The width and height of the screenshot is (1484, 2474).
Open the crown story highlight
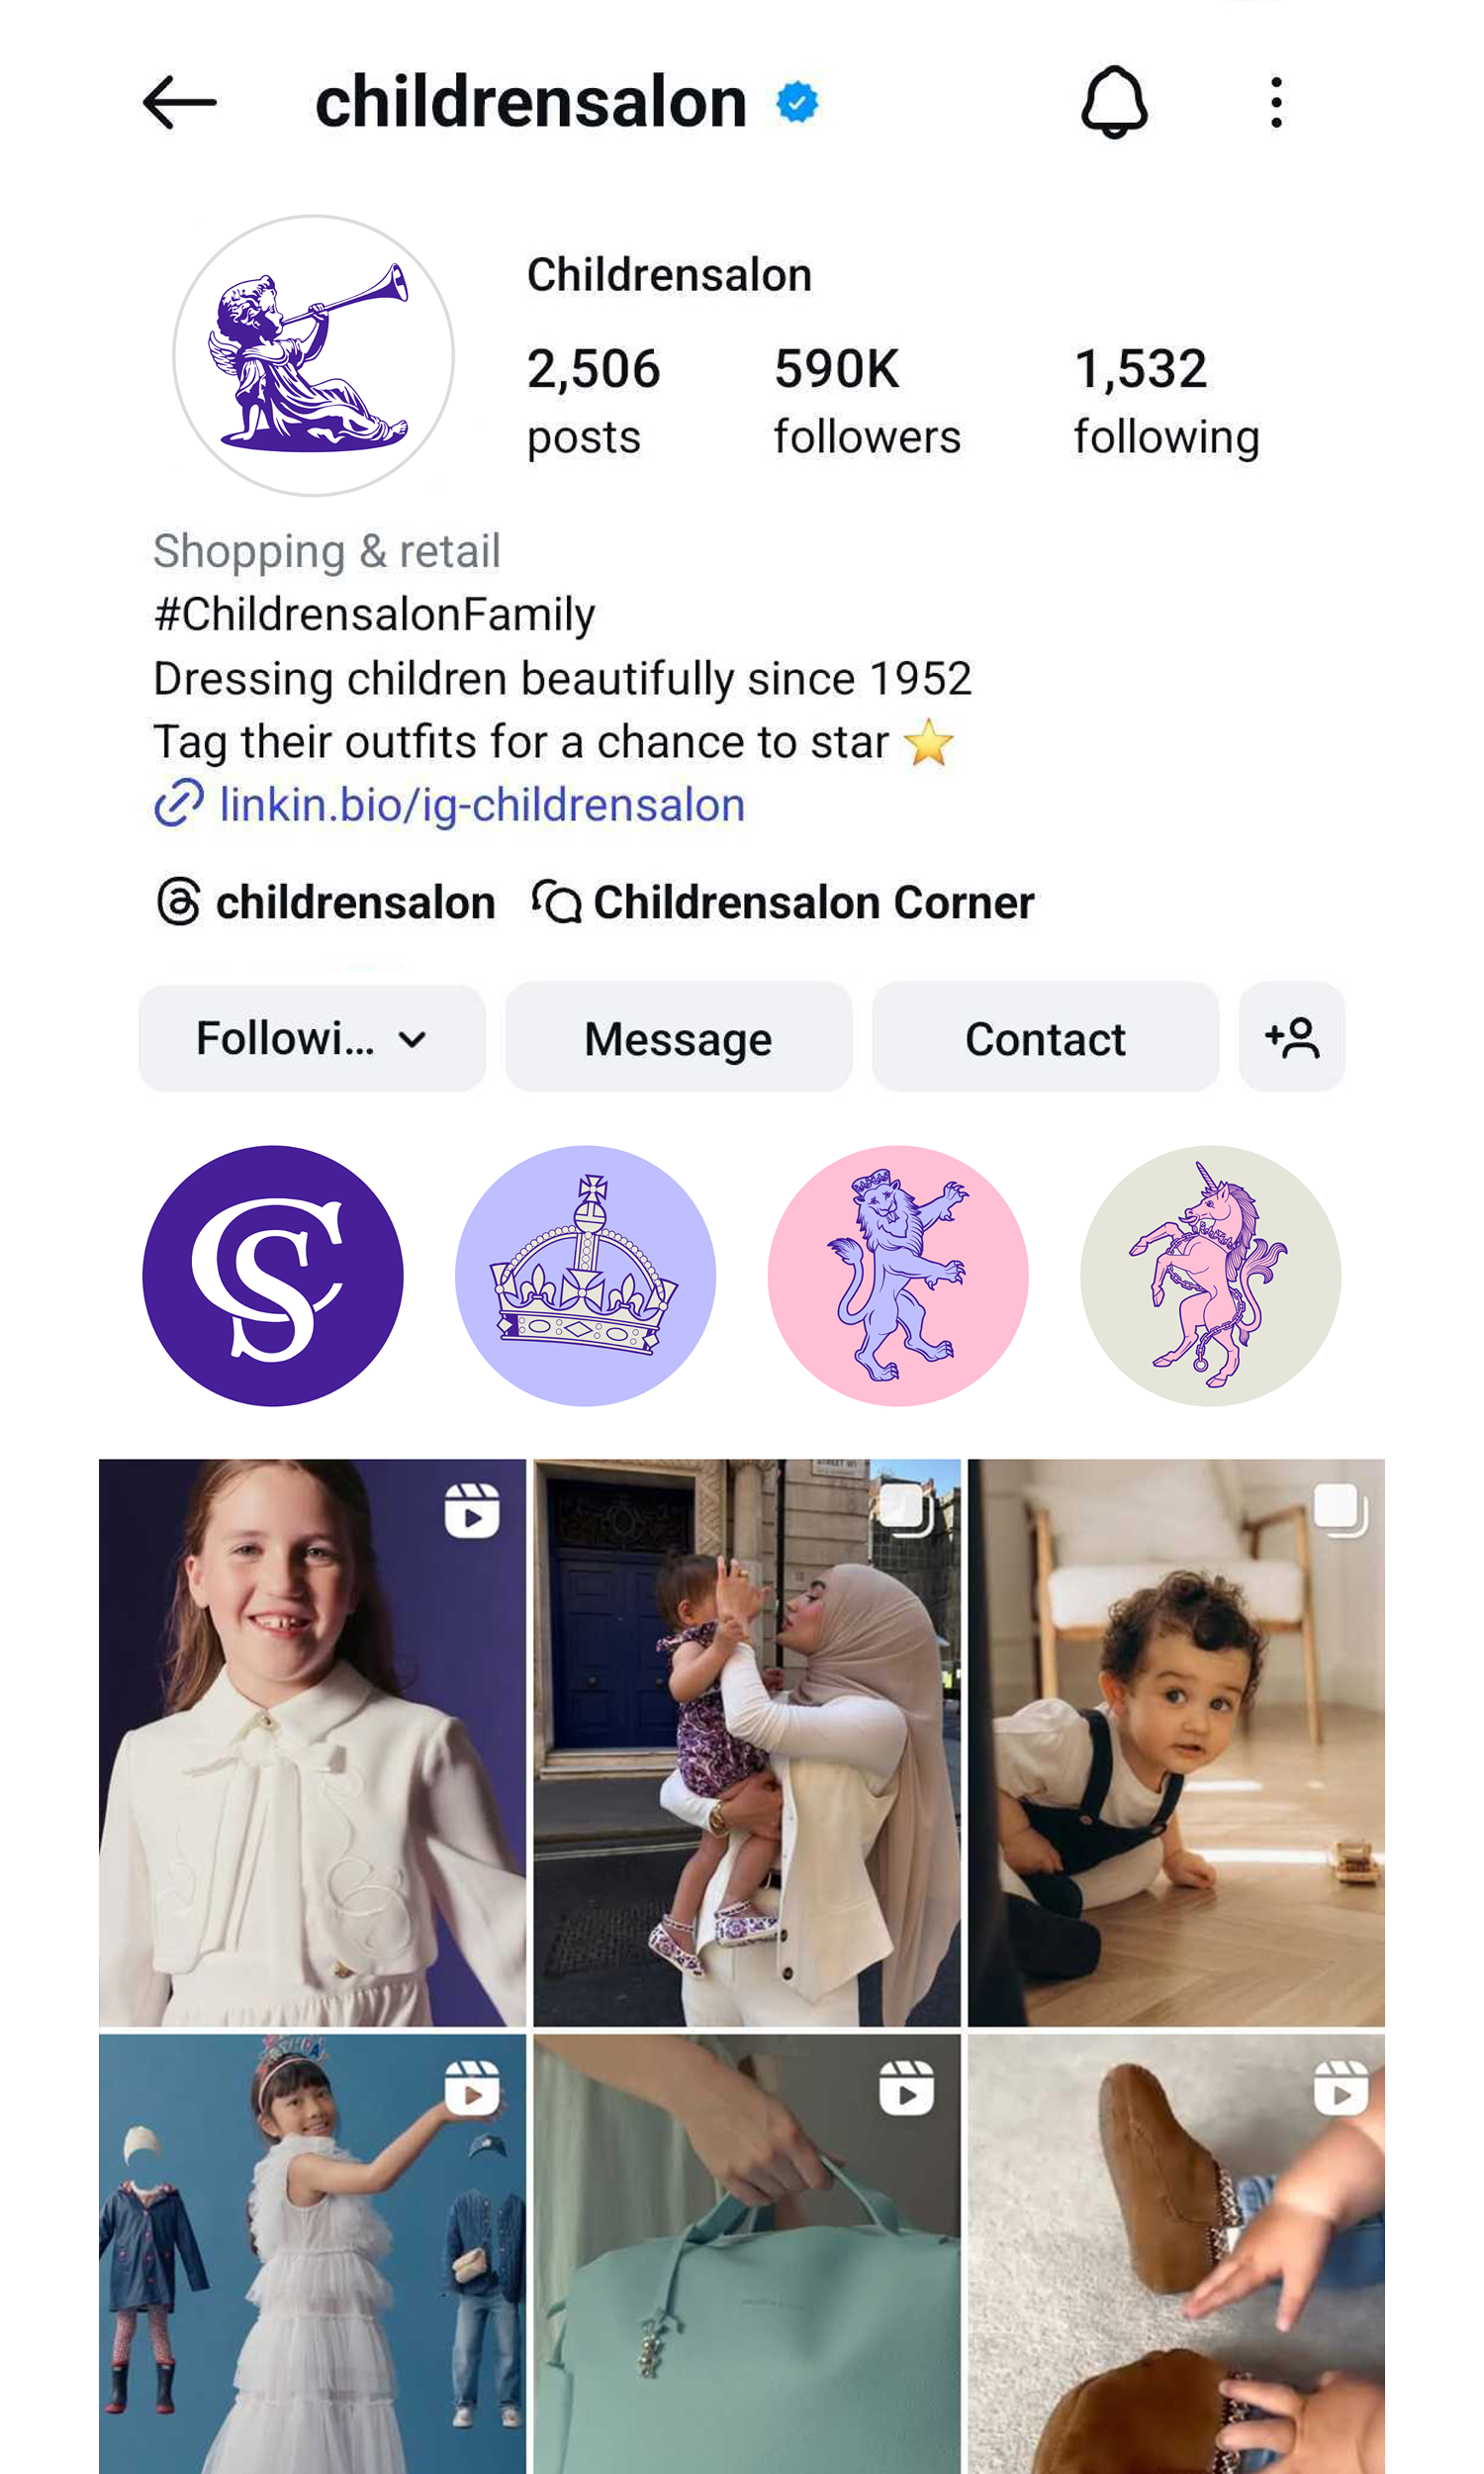585,1276
